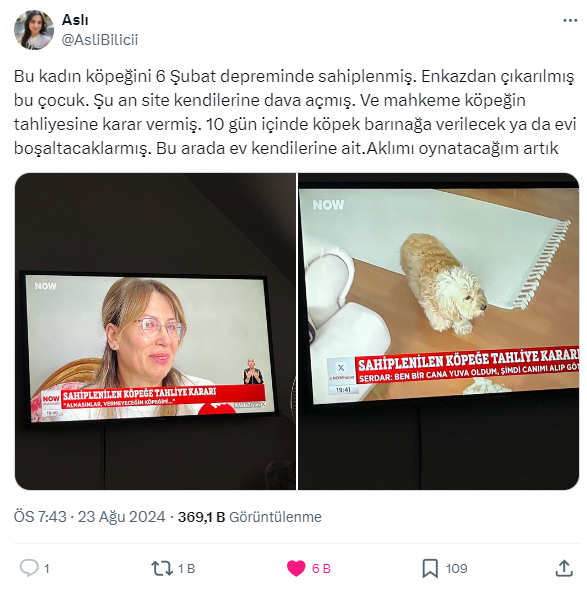This screenshot has height=592, width=587.
Task: Open the left photo of woman on TV
Action: click(x=156, y=331)
